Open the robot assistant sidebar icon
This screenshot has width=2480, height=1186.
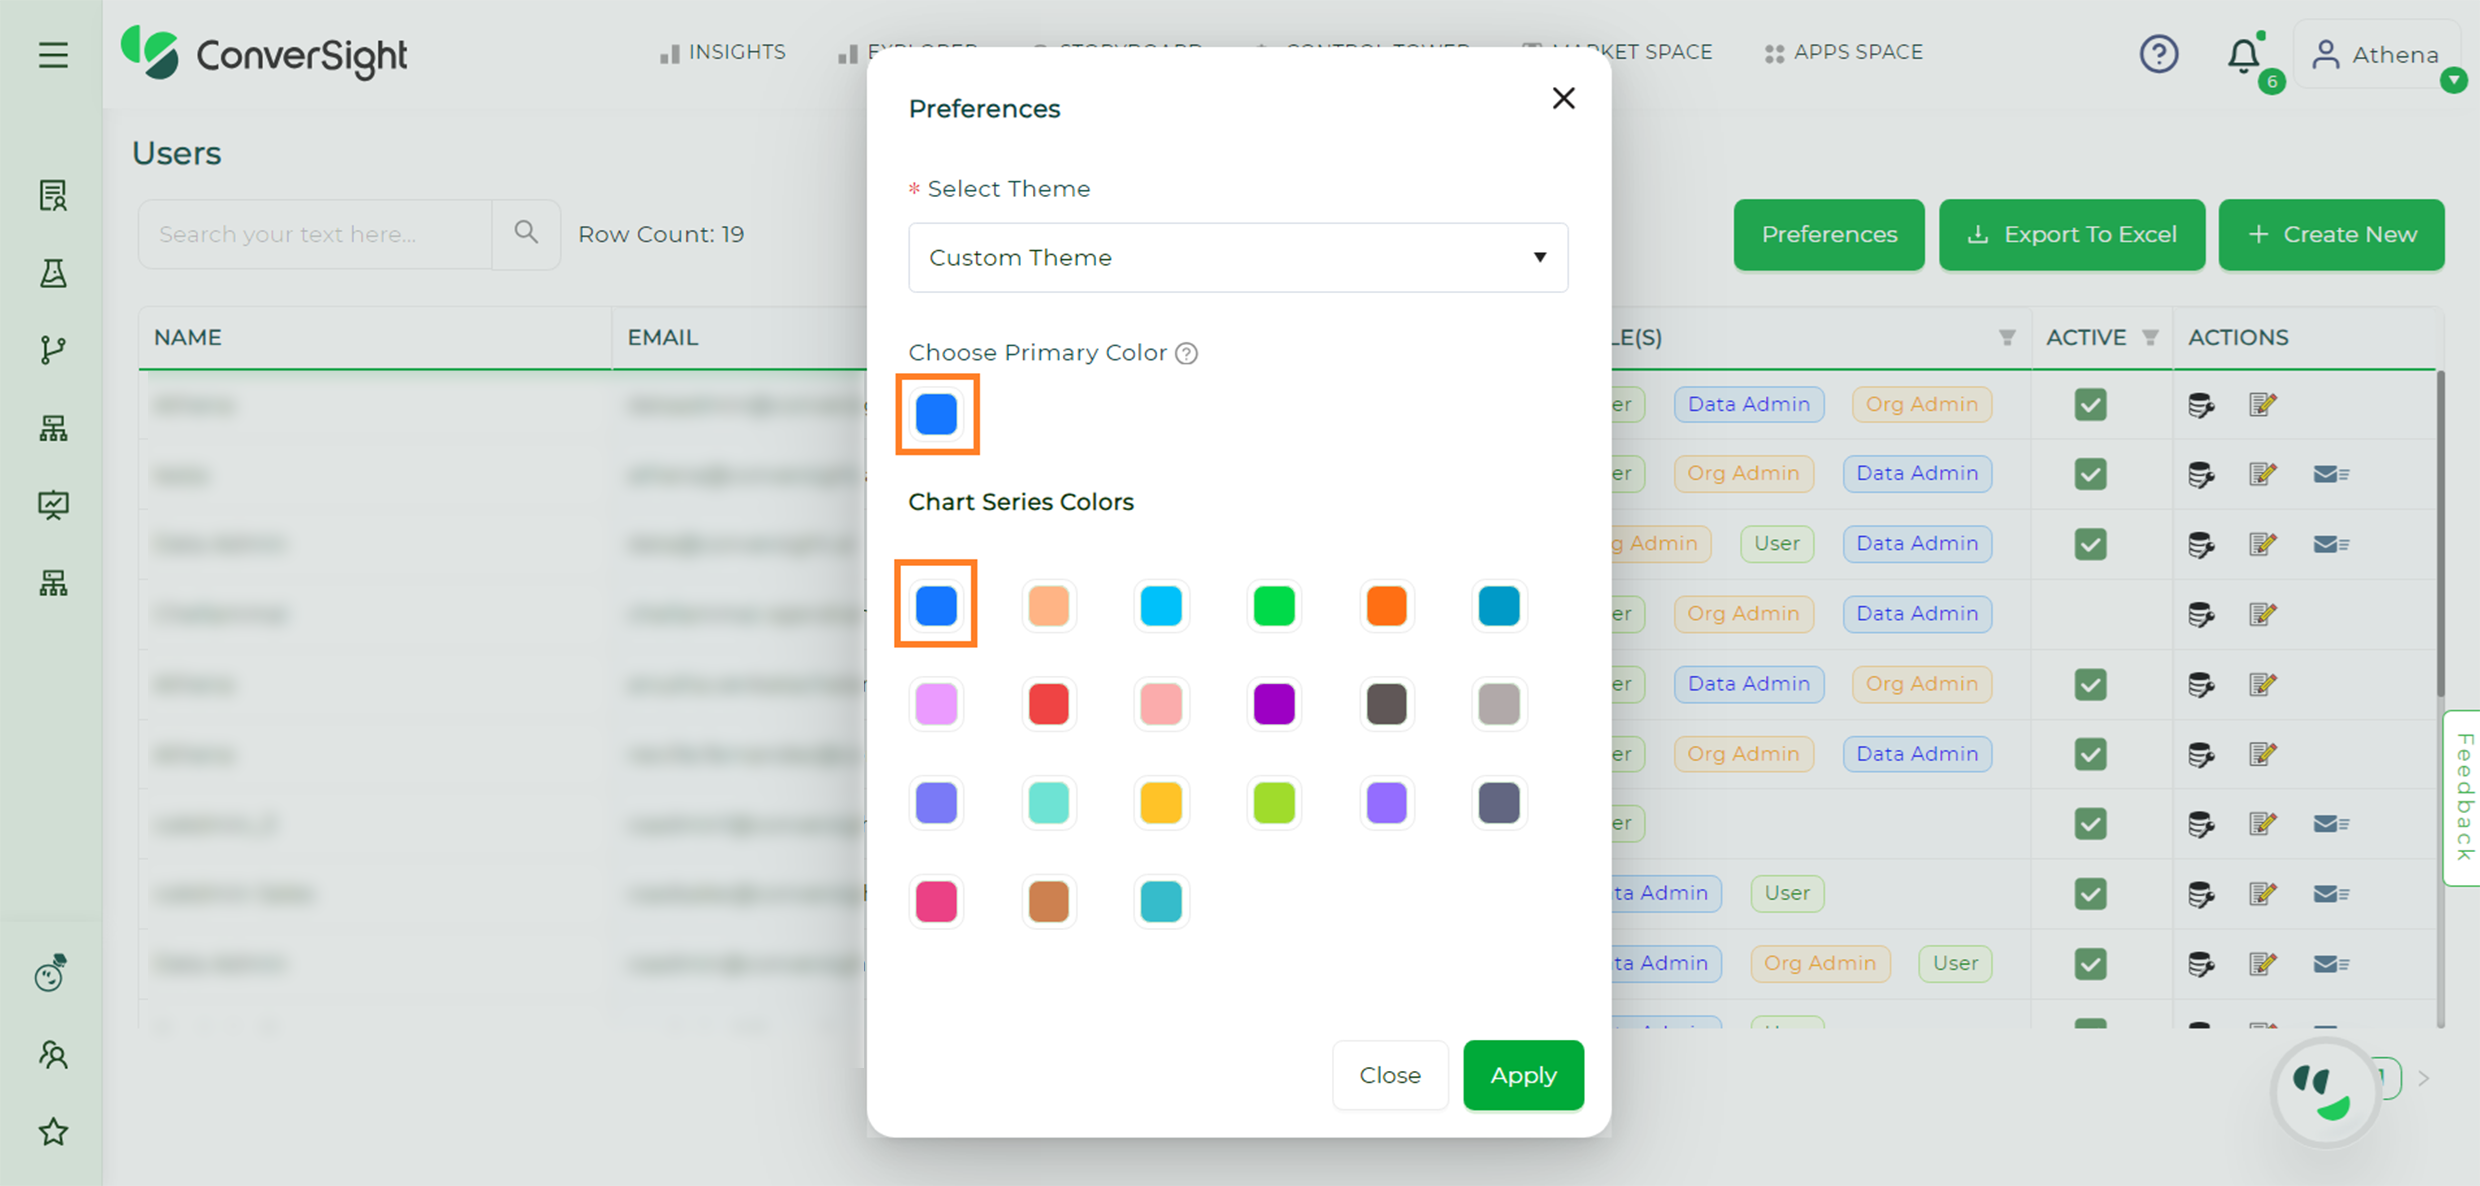coord(51,973)
